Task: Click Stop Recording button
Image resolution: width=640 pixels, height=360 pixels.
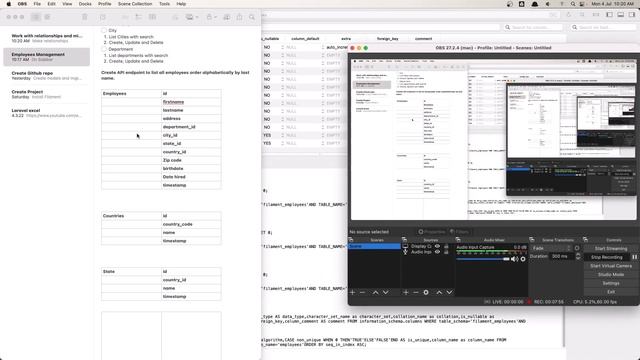Action: tap(607, 257)
